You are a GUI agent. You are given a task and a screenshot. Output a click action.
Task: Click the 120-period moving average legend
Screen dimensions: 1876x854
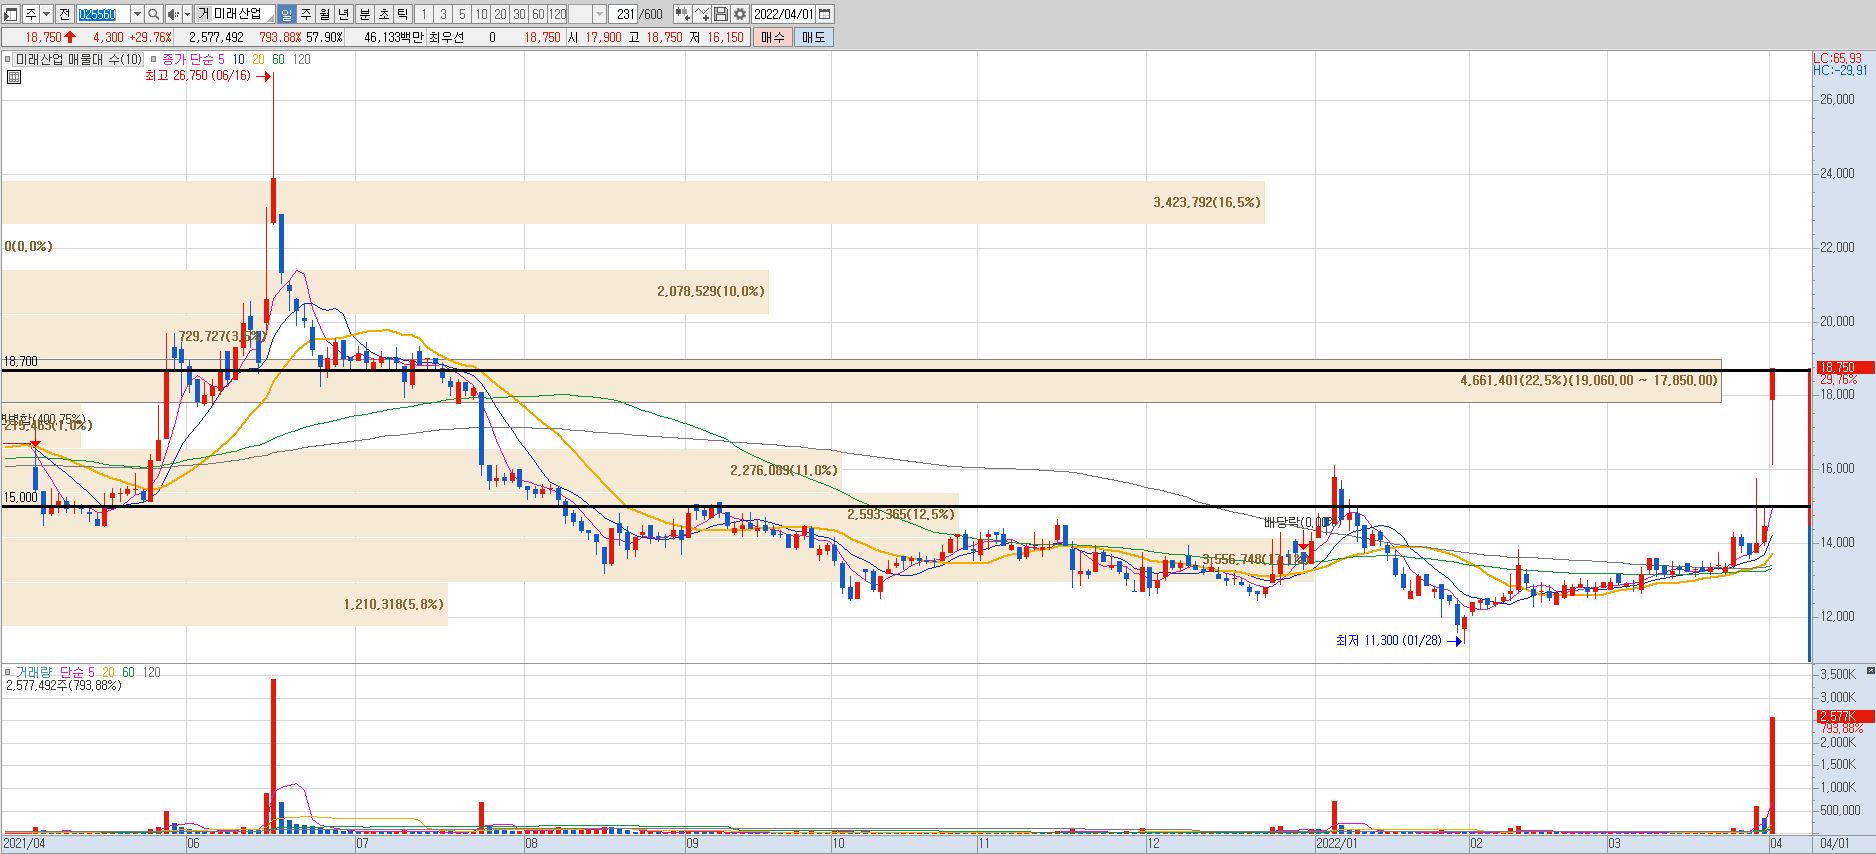pyautogui.click(x=301, y=59)
